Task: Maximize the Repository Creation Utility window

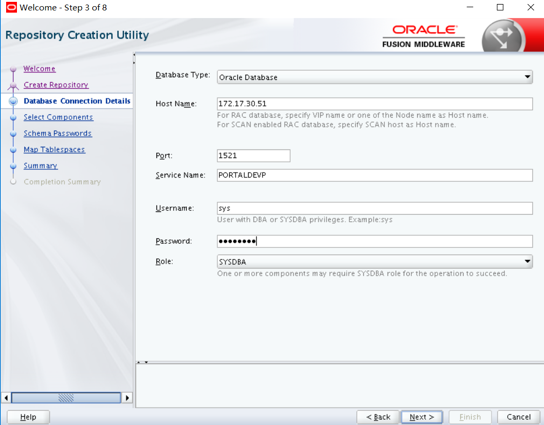Action: [500, 7]
